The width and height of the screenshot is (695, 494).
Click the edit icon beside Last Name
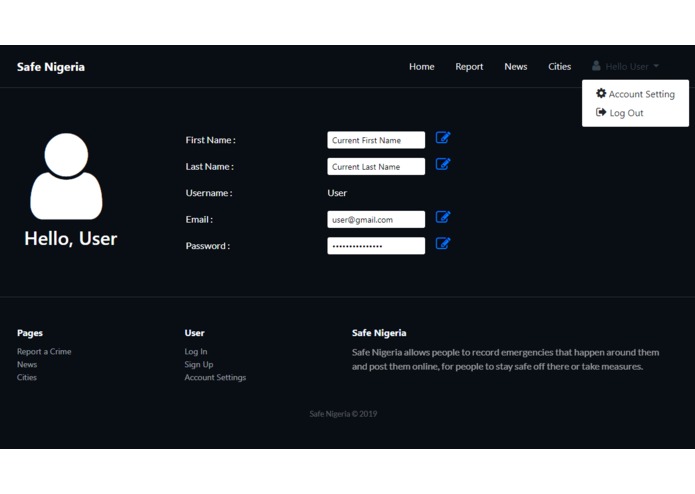tap(443, 164)
